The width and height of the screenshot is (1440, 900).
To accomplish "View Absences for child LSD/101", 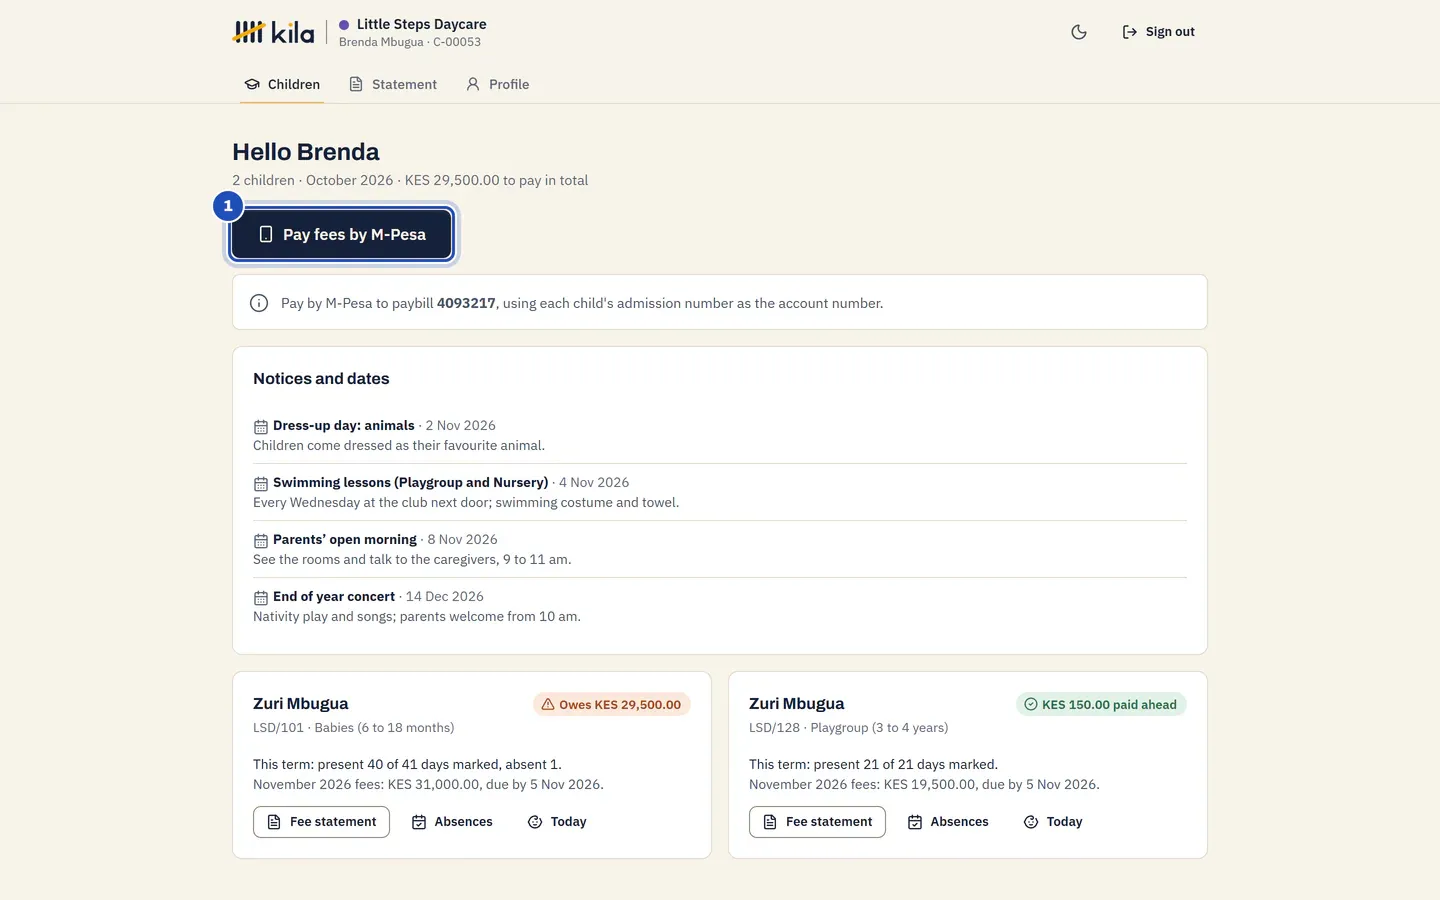I will [452, 822].
